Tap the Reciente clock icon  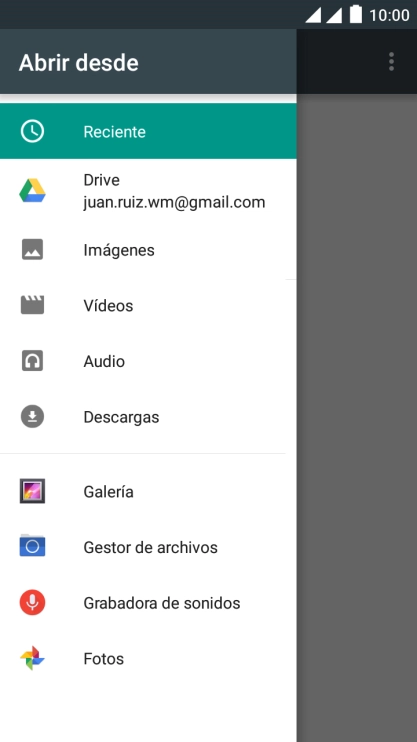tap(32, 131)
